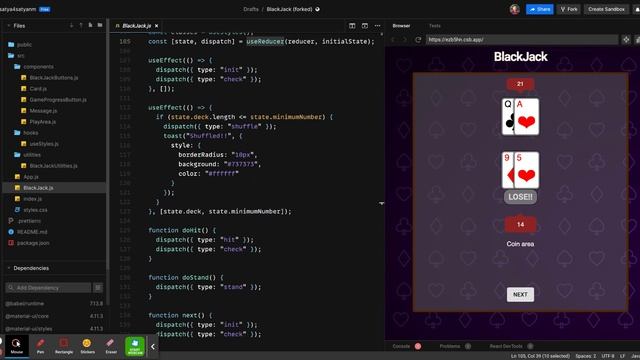
Task: Switch to the Tests tab
Action: tap(435, 26)
